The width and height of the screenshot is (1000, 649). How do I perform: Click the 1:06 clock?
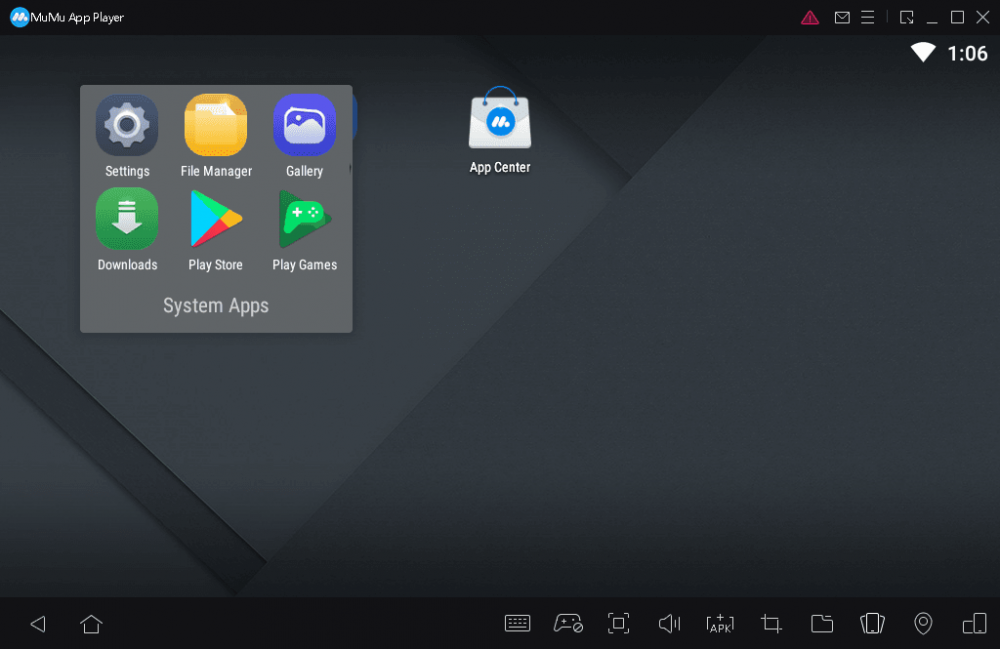pos(967,54)
